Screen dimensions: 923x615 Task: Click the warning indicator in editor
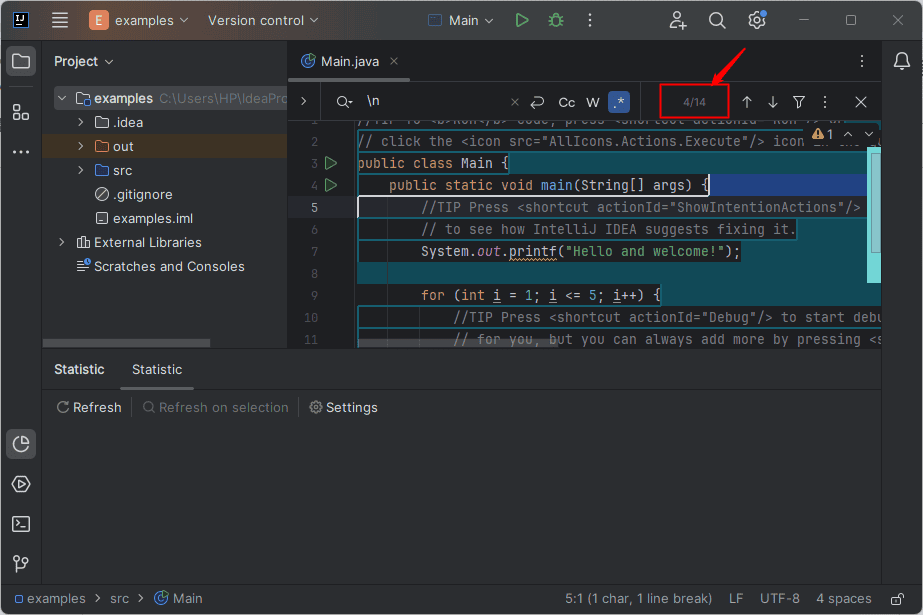pos(822,134)
